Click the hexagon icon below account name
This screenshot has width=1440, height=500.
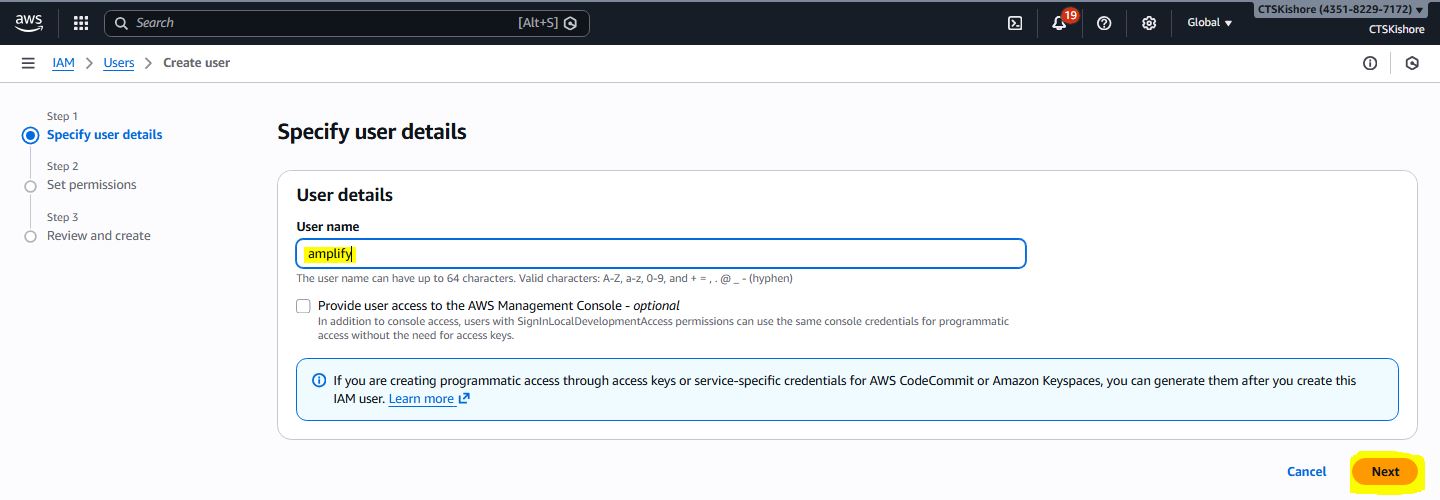(x=1412, y=63)
